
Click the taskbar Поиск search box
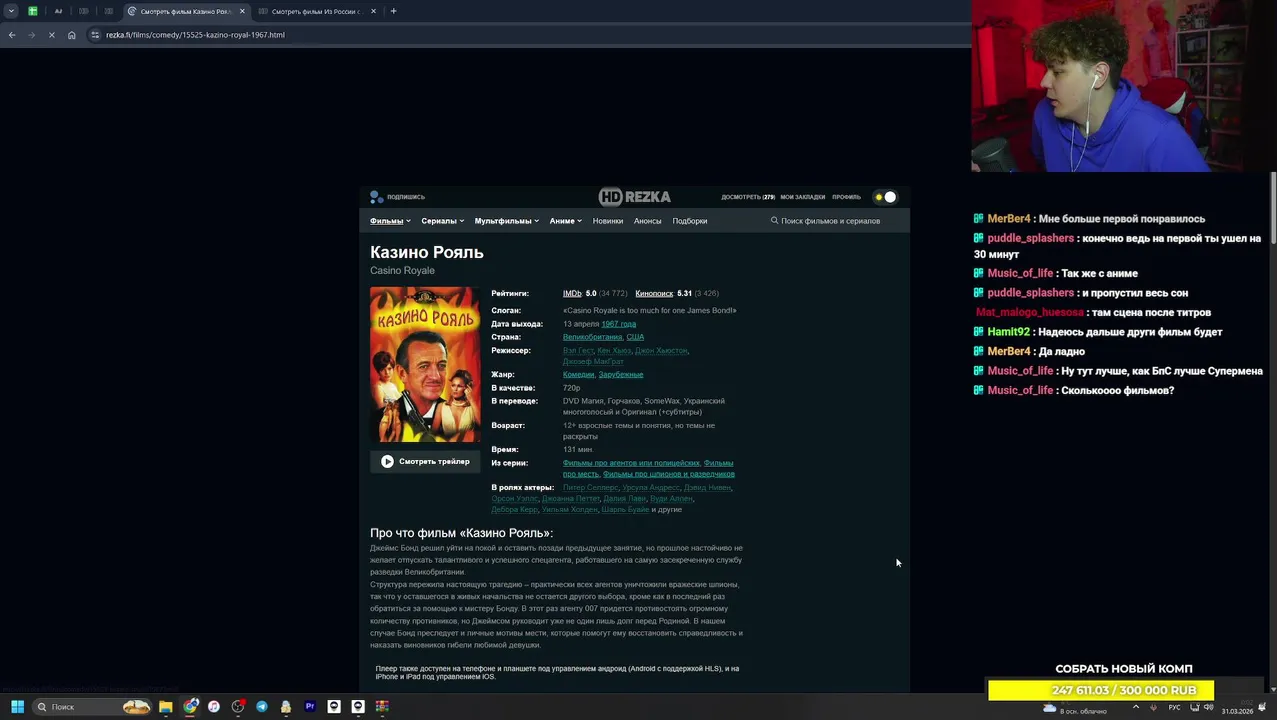(x=92, y=707)
